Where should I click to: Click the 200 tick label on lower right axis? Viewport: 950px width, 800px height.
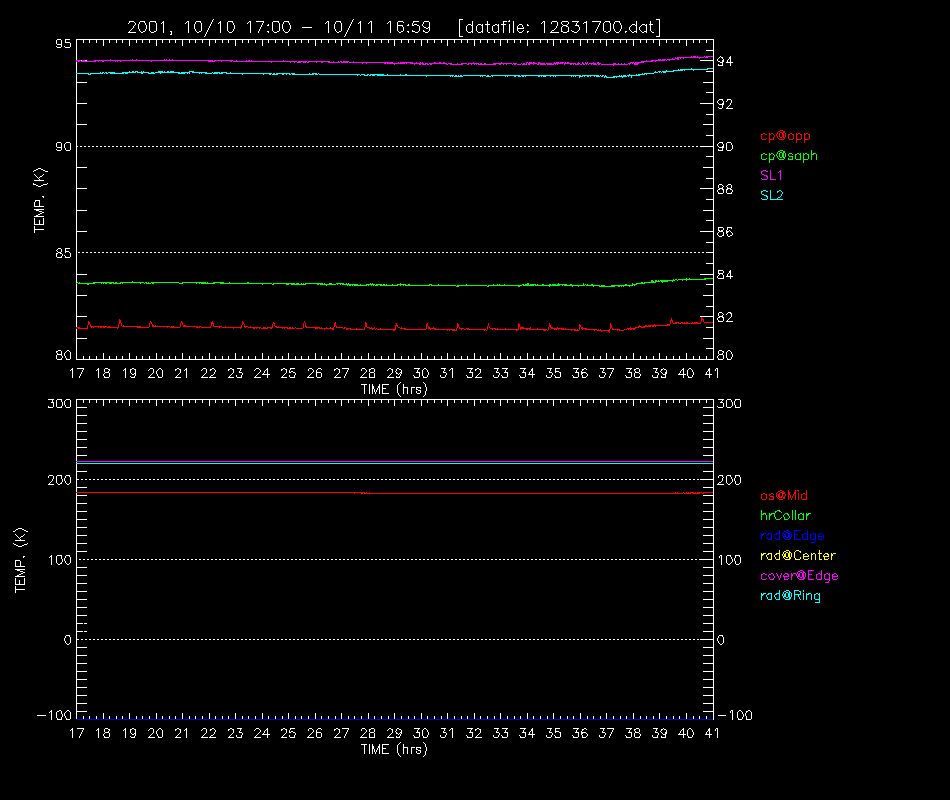[729, 480]
